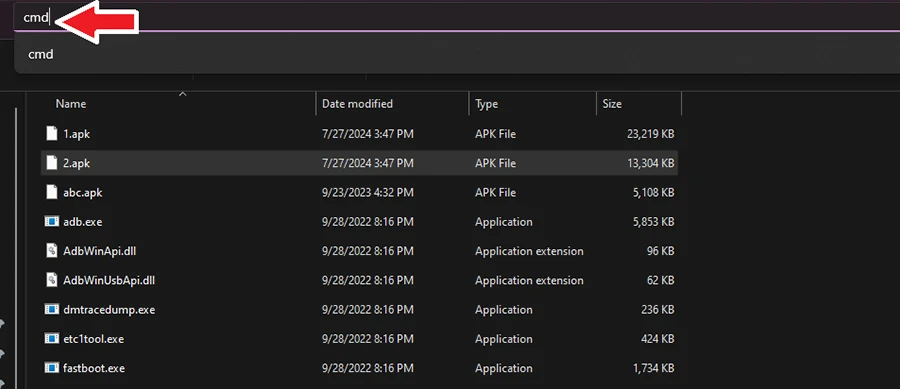Sort files by the Name column
The image size is (900, 389).
71,104
